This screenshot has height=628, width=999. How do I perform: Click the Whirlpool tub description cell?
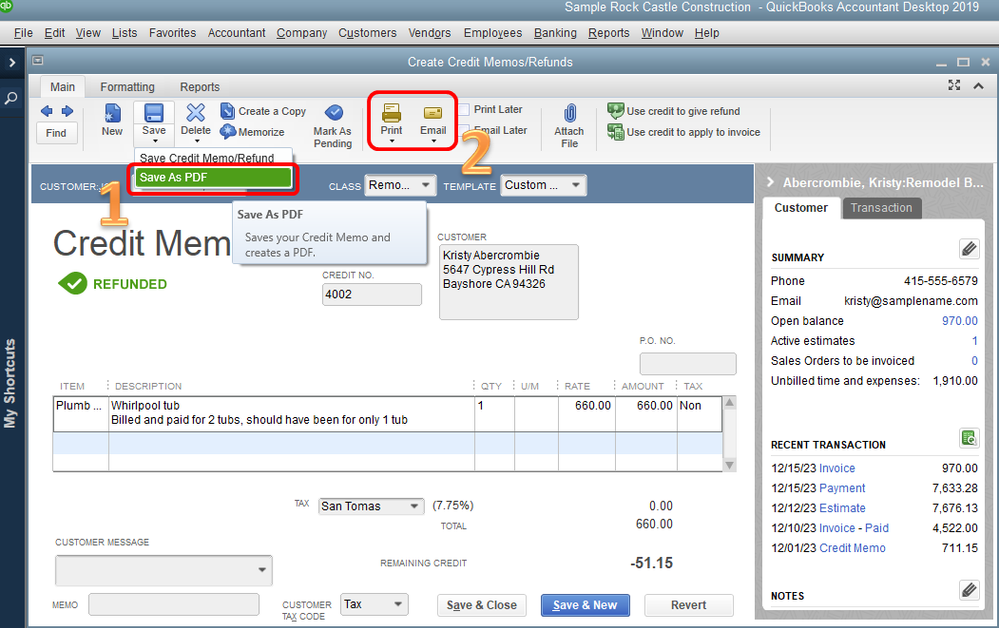tap(291, 413)
